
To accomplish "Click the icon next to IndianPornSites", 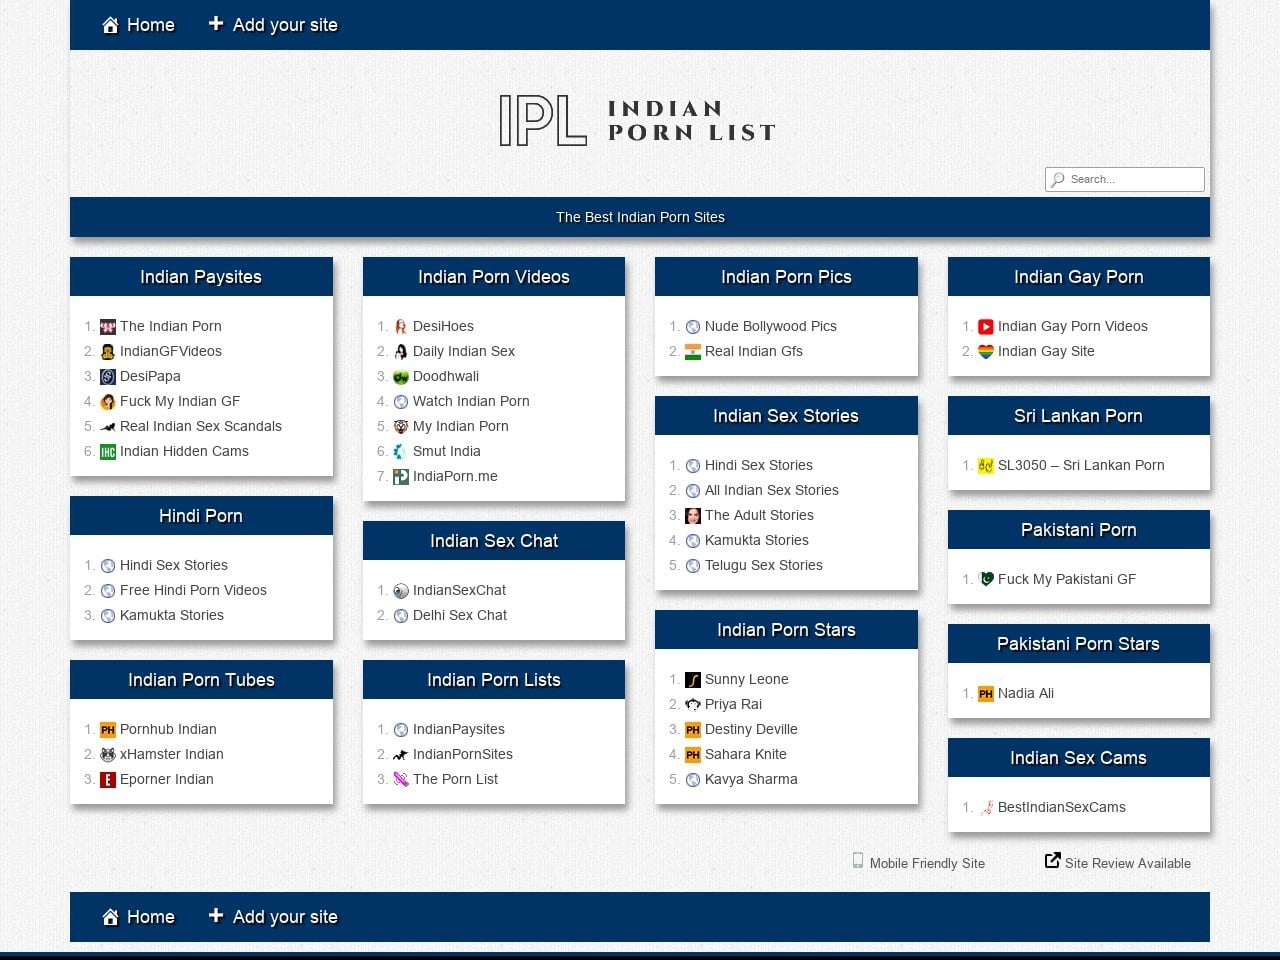I will 401,755.
